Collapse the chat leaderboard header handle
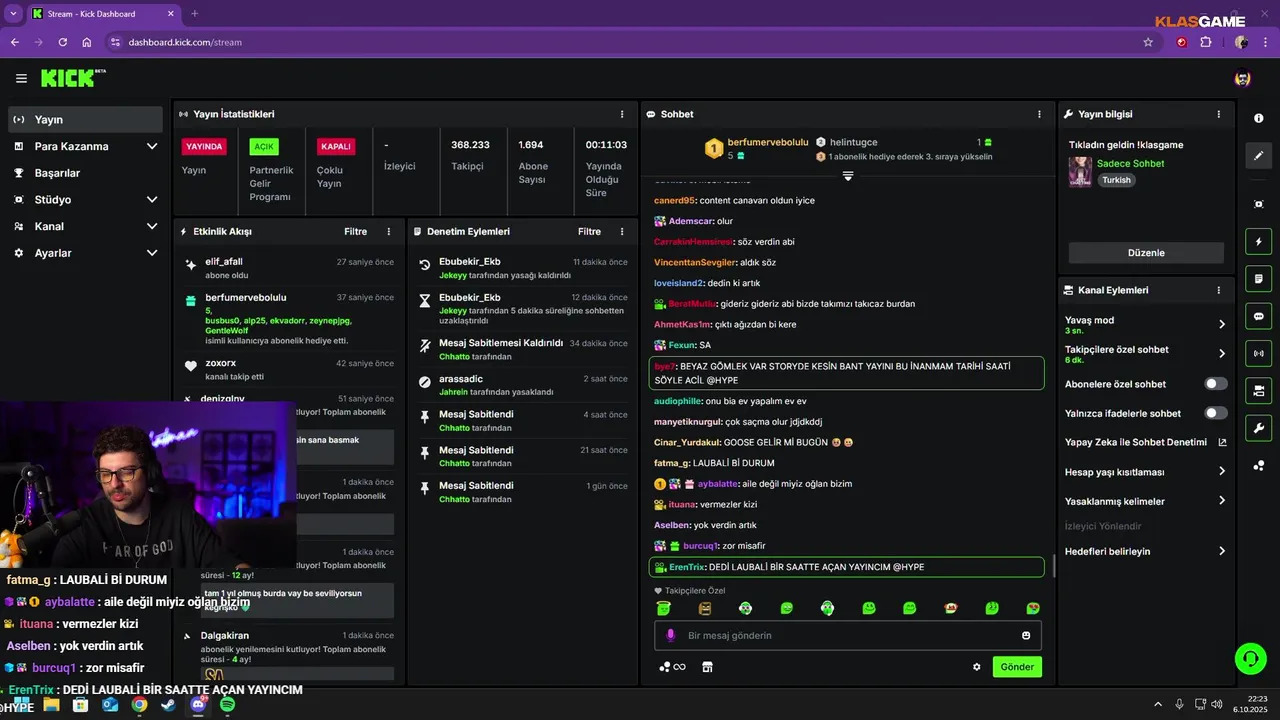This screenshot has width=1280, height=720. coord(848,176)
